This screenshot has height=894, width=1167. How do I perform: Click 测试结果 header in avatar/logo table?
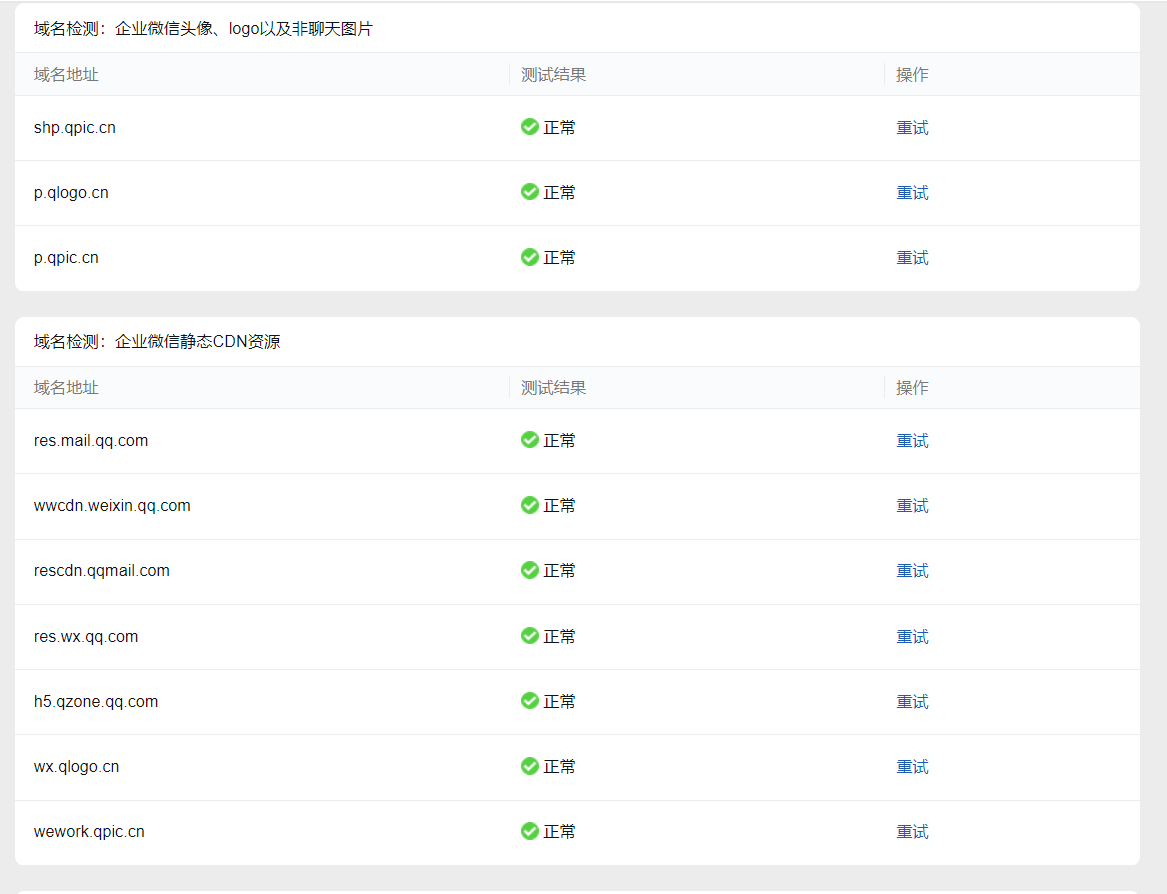click(553, 74)
